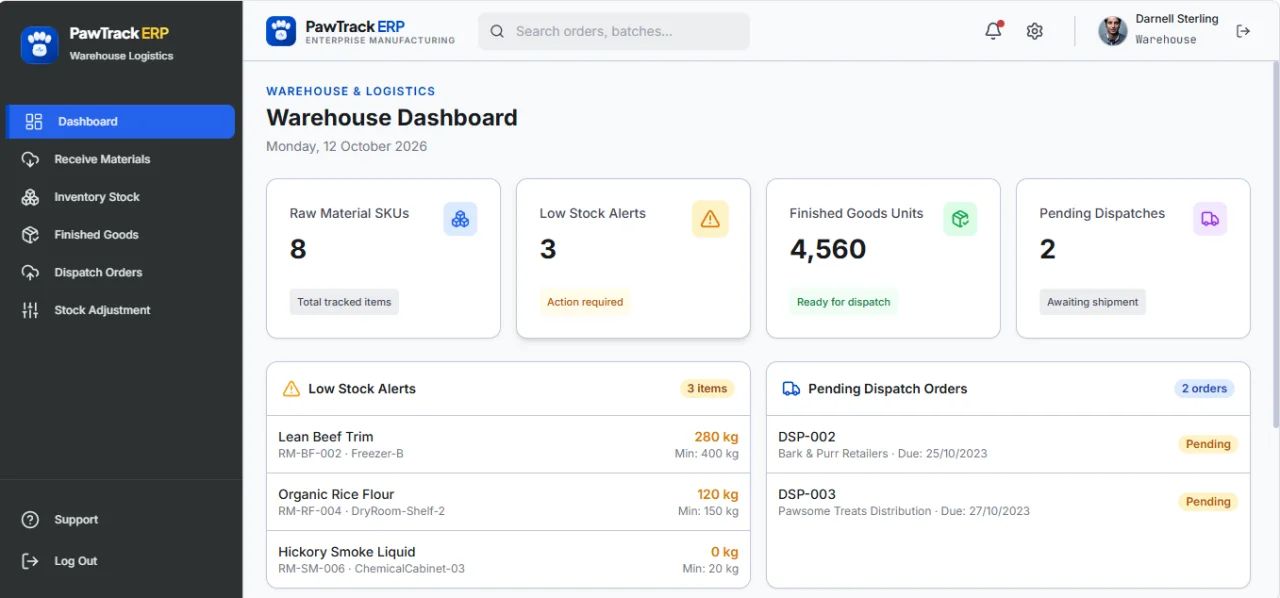Select the Organic Rice Flour alert row
Image resolution: width=1280 pixels, height=598 pixels.
(508, 502)
